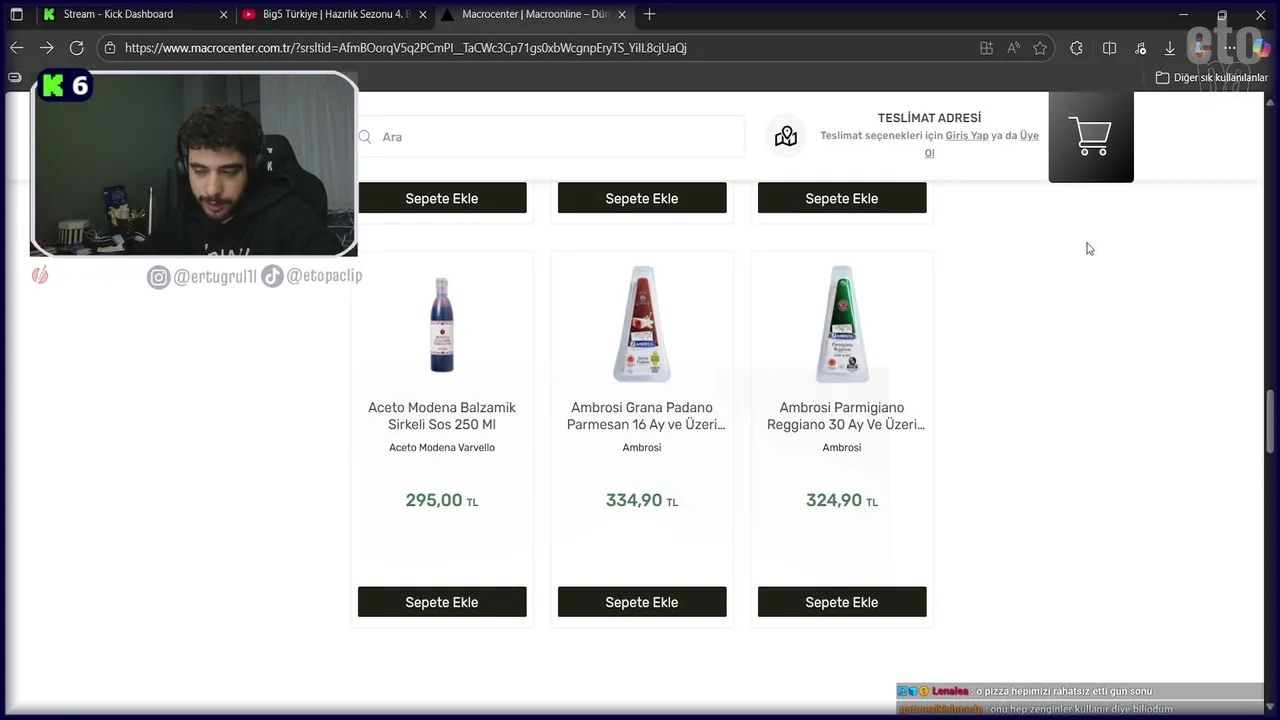1280x720 pixels.
Task: Click the page vertical scrollbar thumb
Action: [x=1271, y=420]
